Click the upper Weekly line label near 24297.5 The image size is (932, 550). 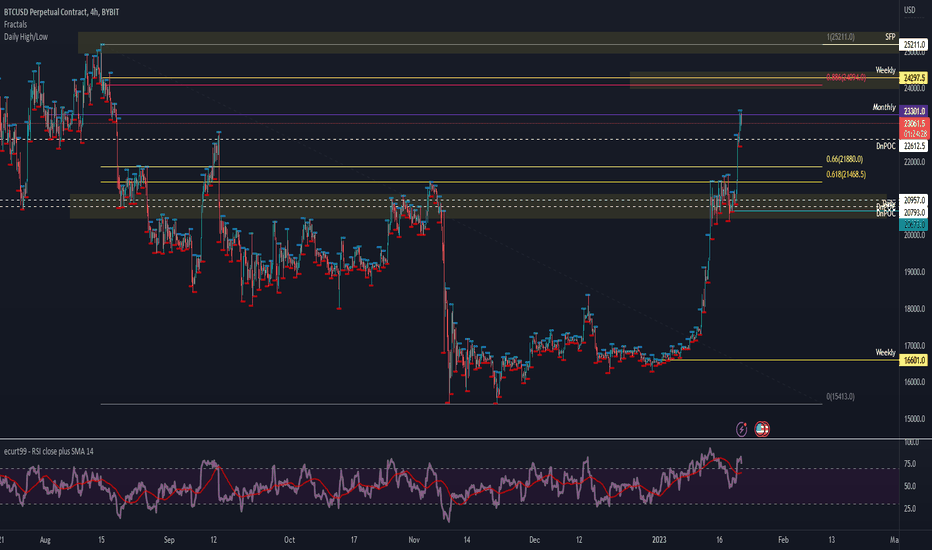885,70
